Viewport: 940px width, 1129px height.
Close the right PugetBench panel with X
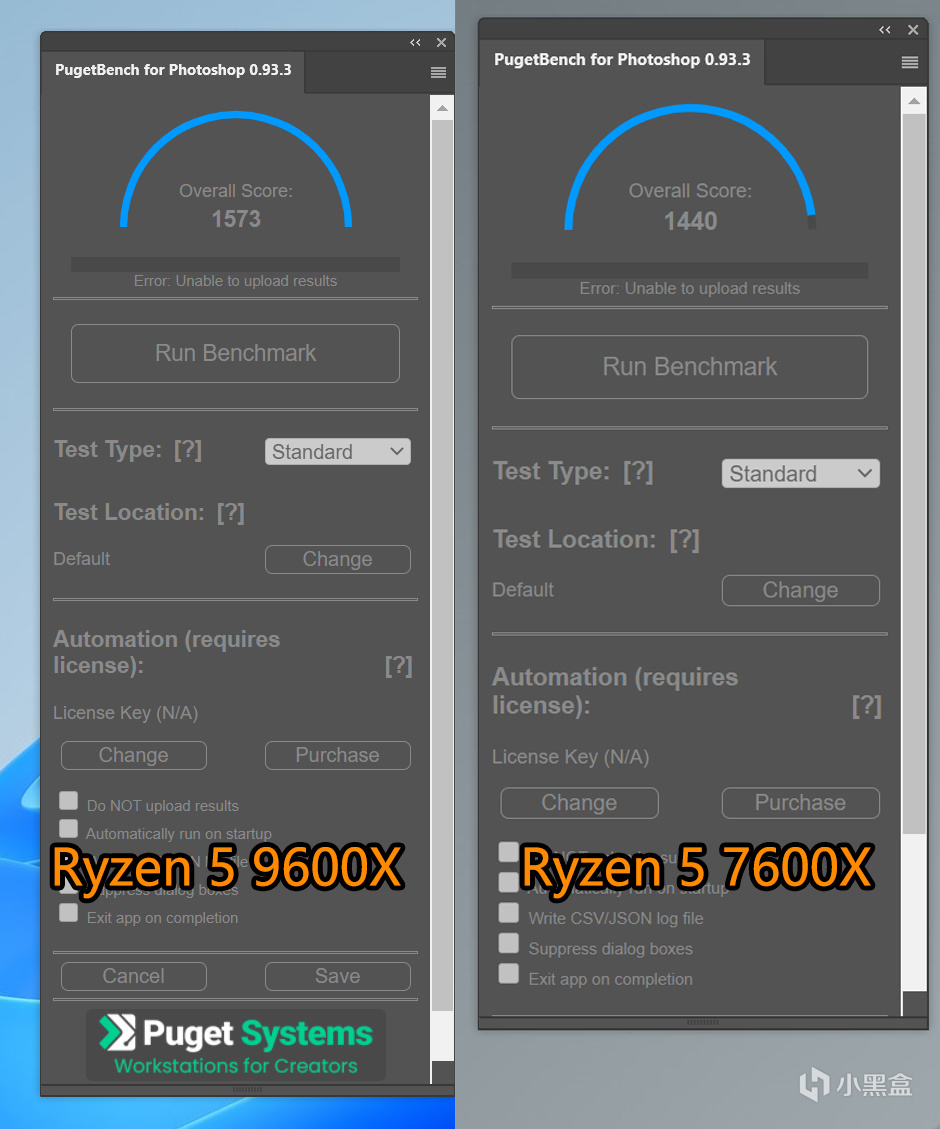click(913, 30)
